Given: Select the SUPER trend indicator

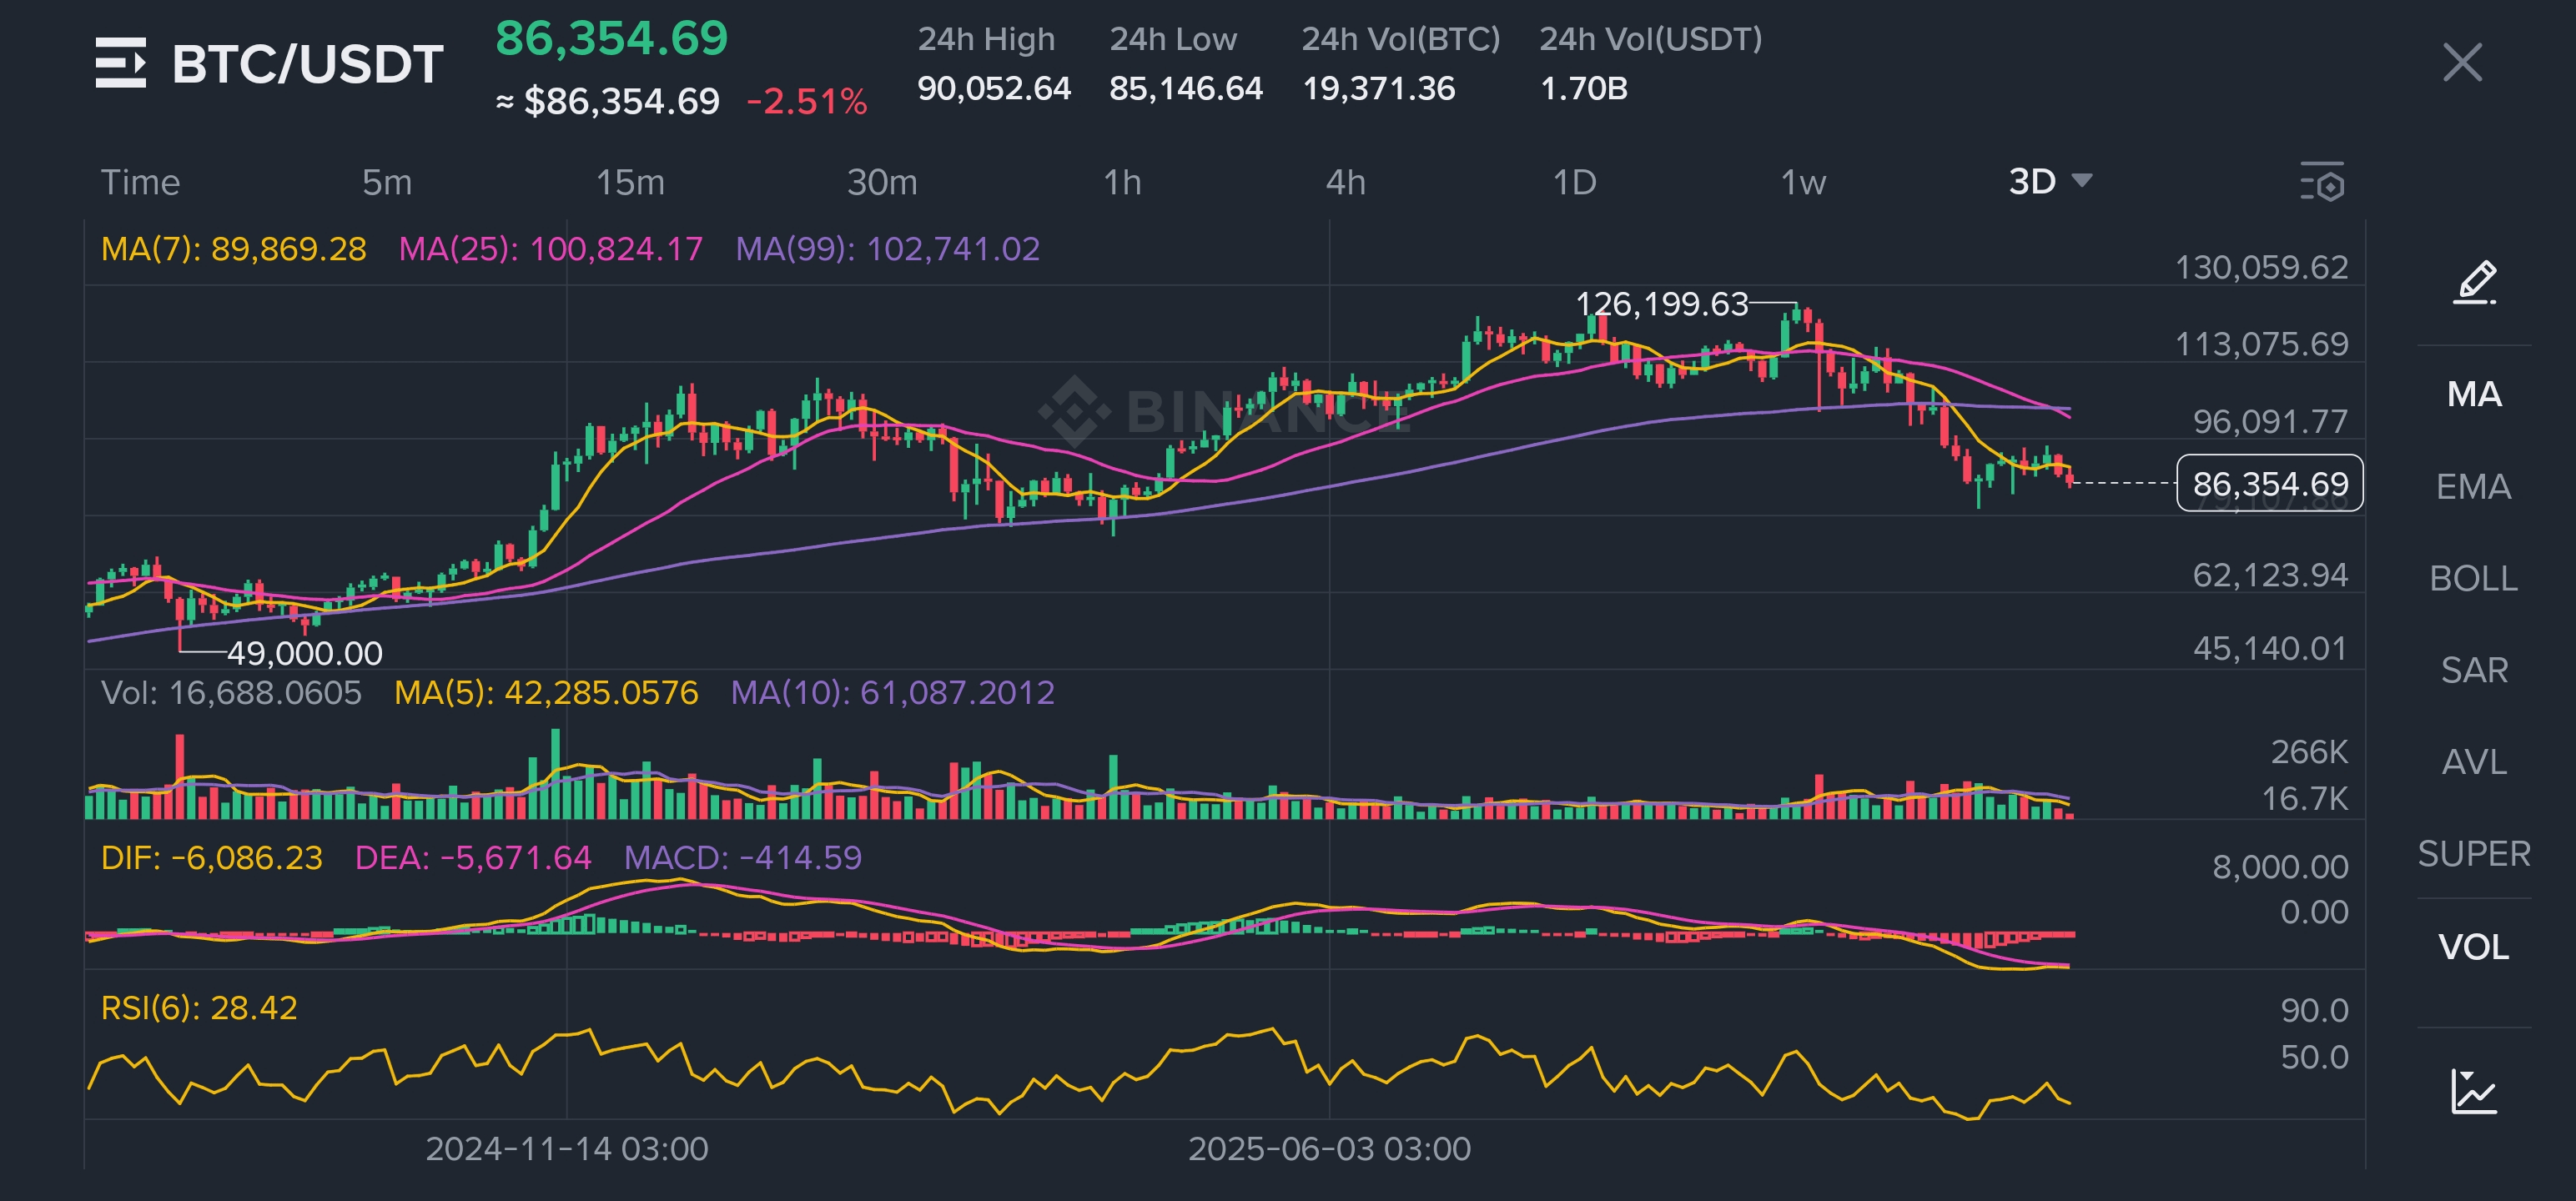Looking at the screenshot, I should point(2474,854).
